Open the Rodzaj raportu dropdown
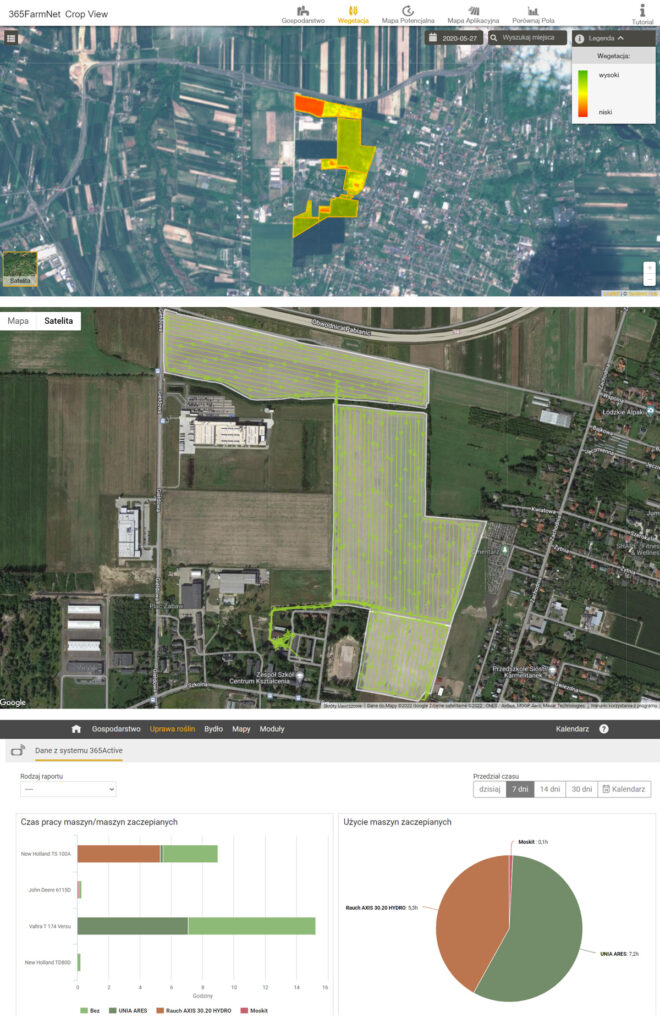The height and width of the screenshot is (1024, 660). (x=68, y=789)
